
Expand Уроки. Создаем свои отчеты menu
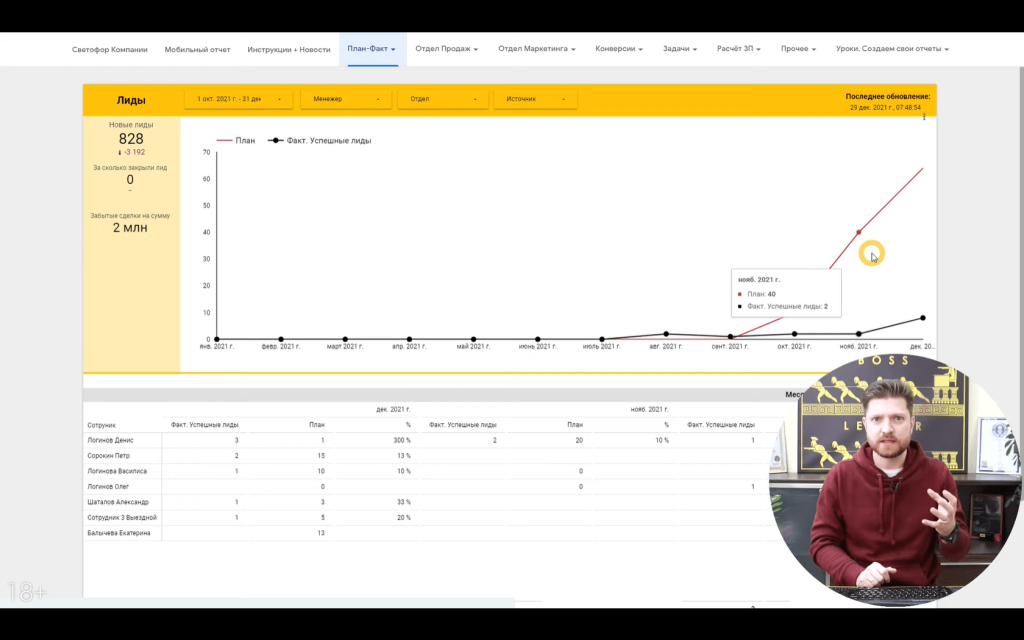(892, 49)
